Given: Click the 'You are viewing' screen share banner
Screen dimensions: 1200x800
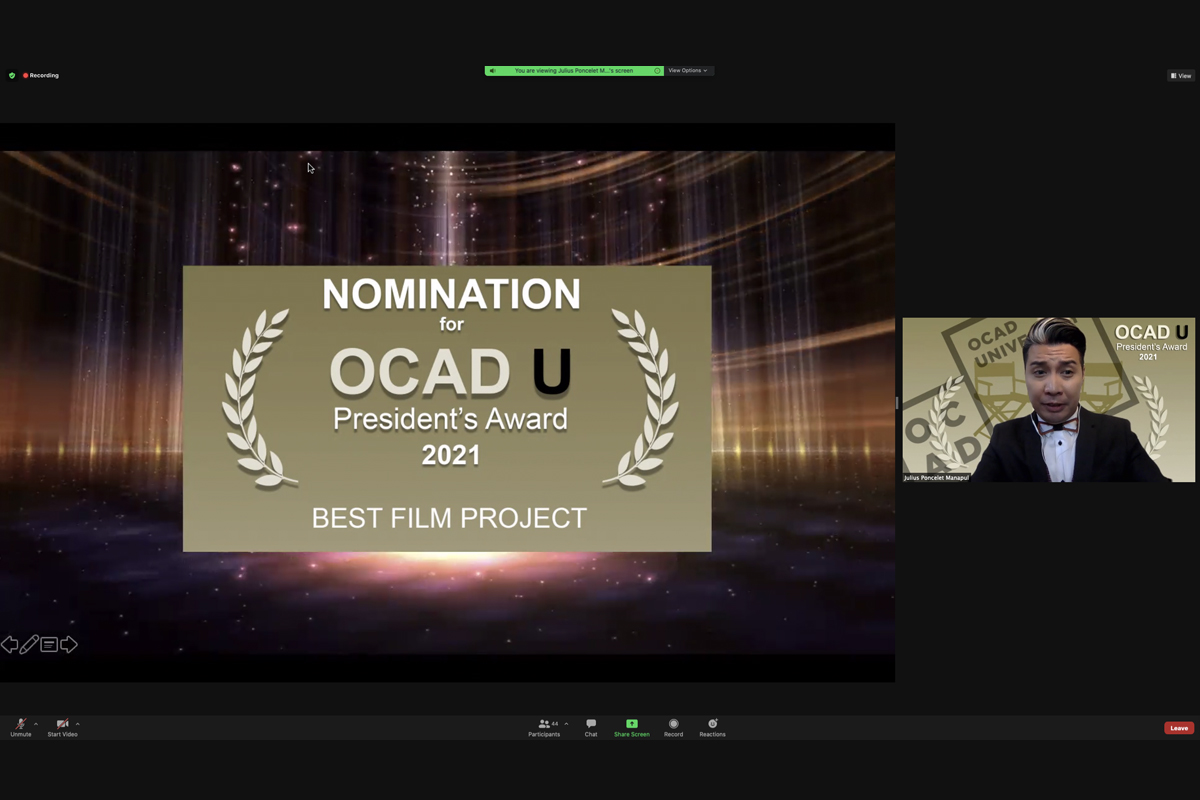Looking at the screenshot, I should click(574, 71).
